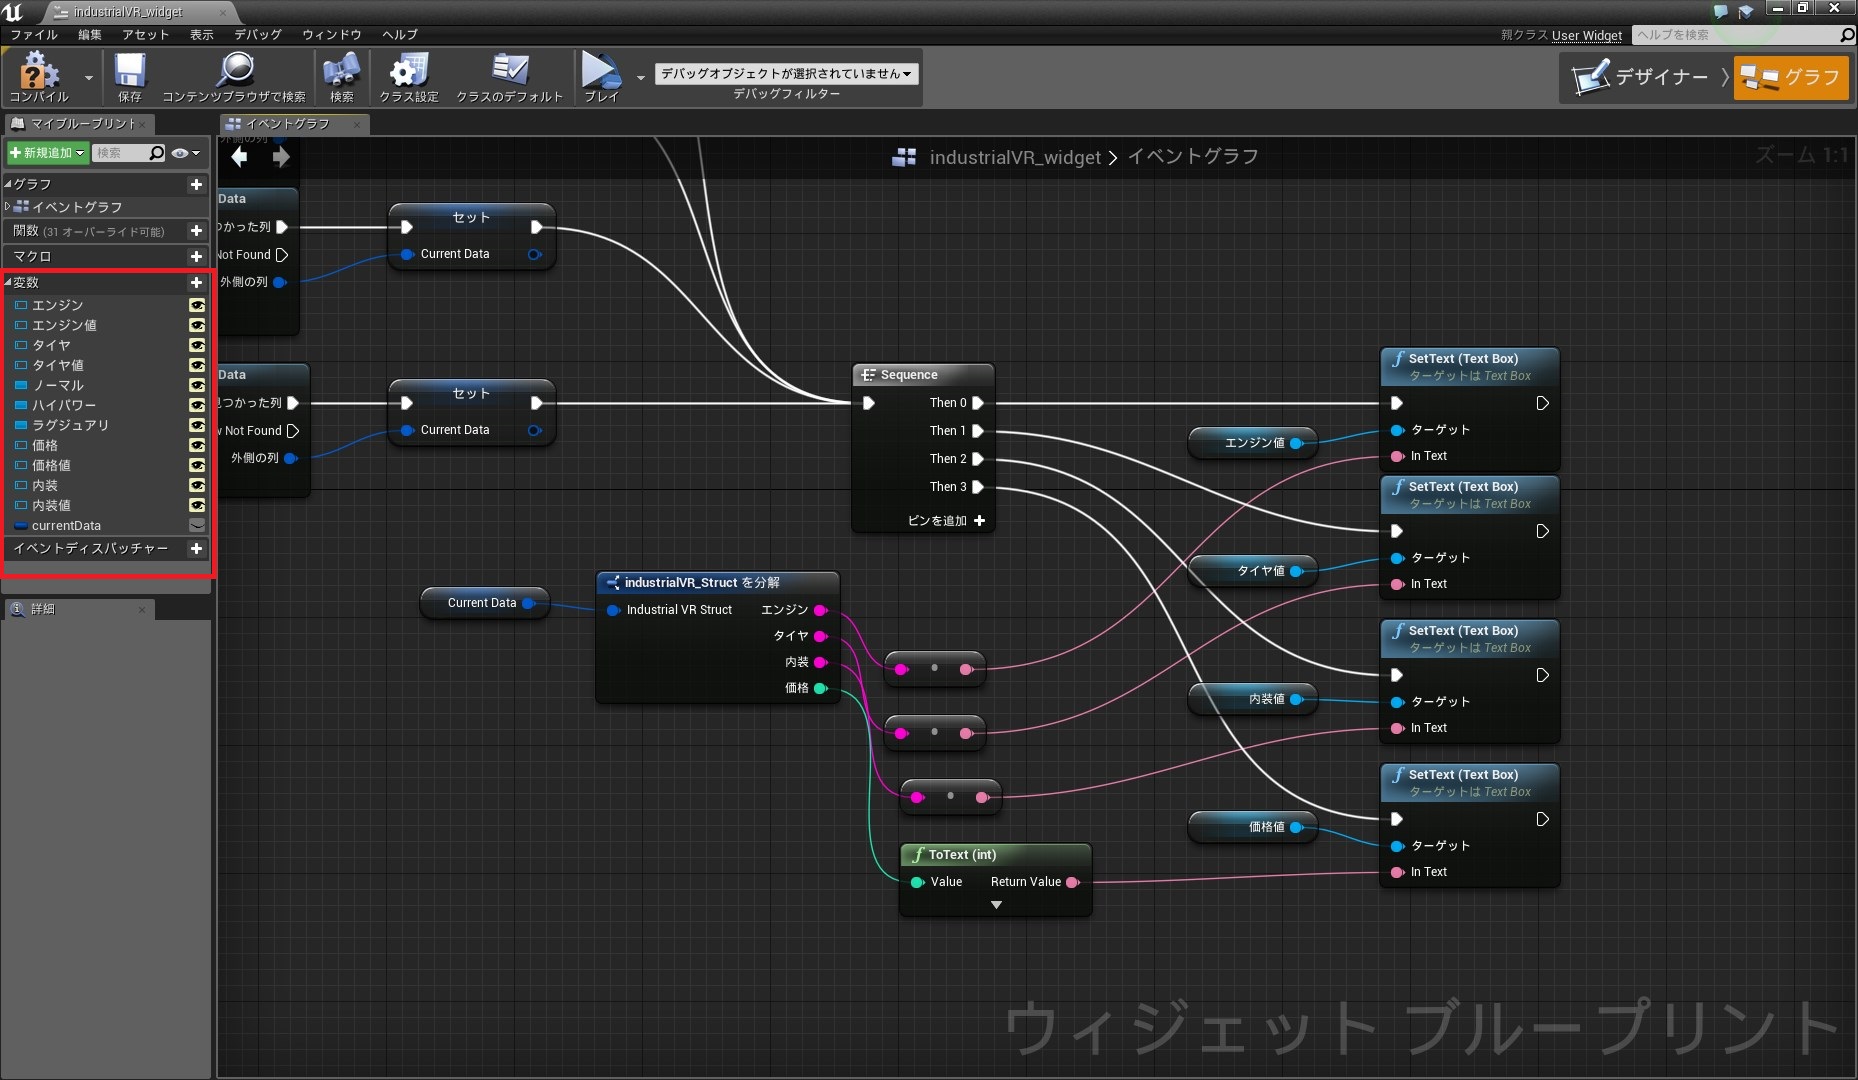The width and height of the screenshot is (1858, 1080).
Task: Close the Event Graph tab
Action: tap(357, 124)
